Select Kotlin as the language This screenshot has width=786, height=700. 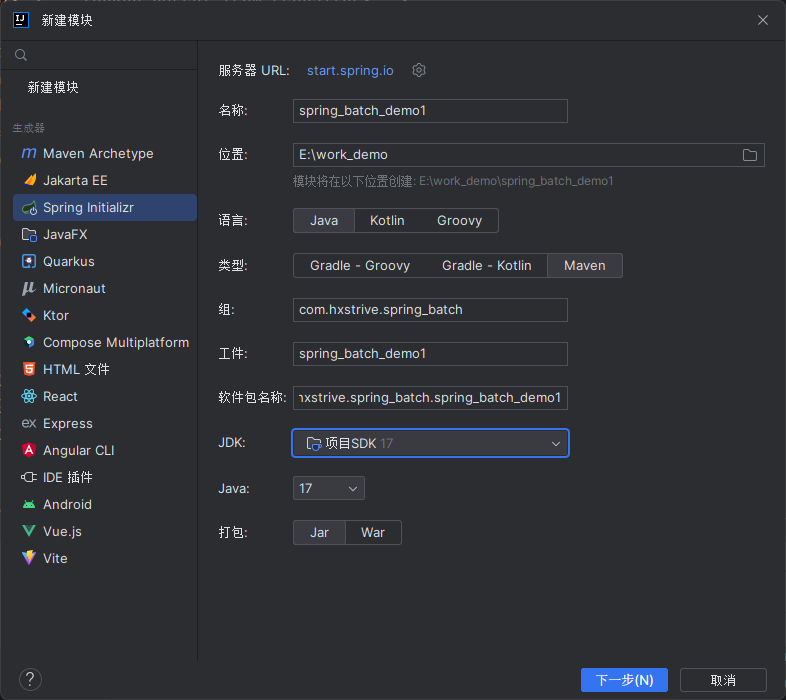387,221
